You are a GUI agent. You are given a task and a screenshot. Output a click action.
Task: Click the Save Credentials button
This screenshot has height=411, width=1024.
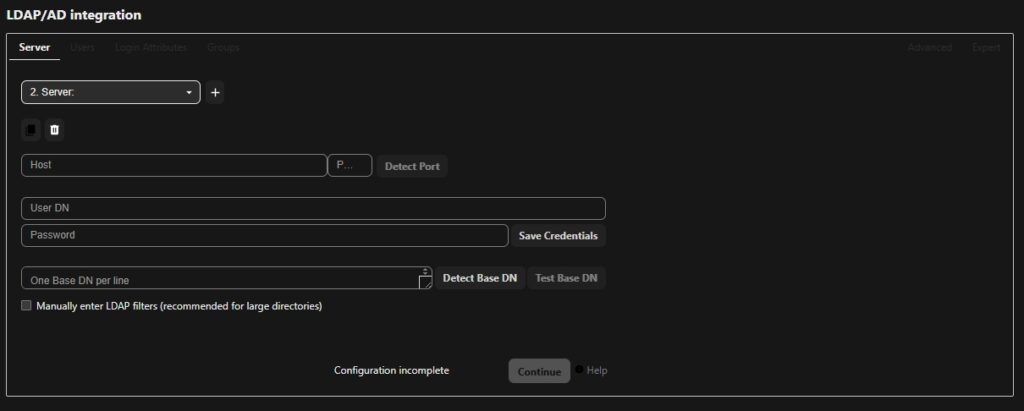pos(558,236)
